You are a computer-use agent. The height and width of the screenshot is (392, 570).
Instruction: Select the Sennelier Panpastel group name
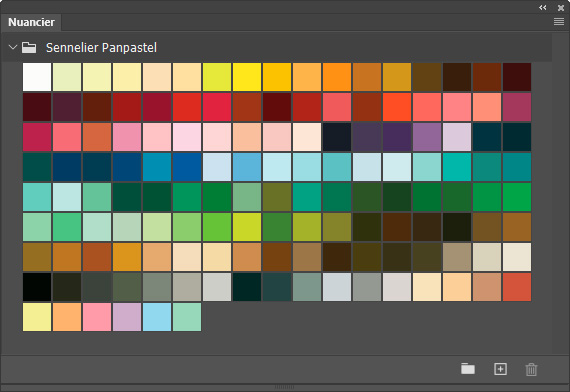[101, 48]
